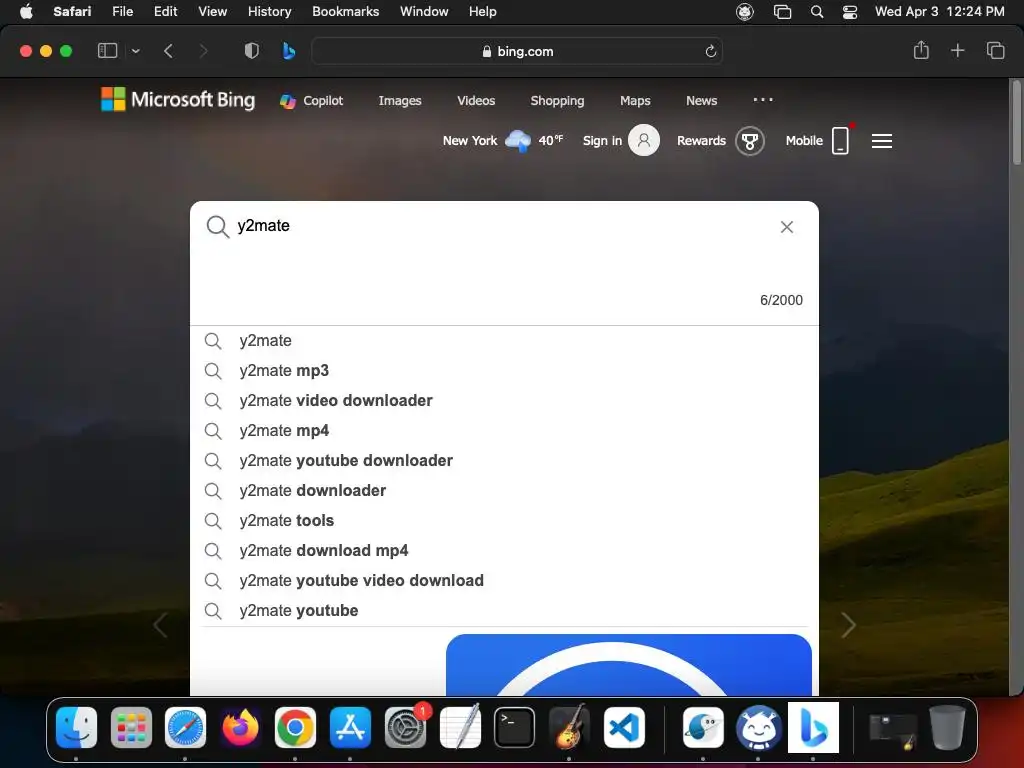This screenshot has height=768, width=1024.
Task: Open Finder from the dock
Action: [76, 727]
